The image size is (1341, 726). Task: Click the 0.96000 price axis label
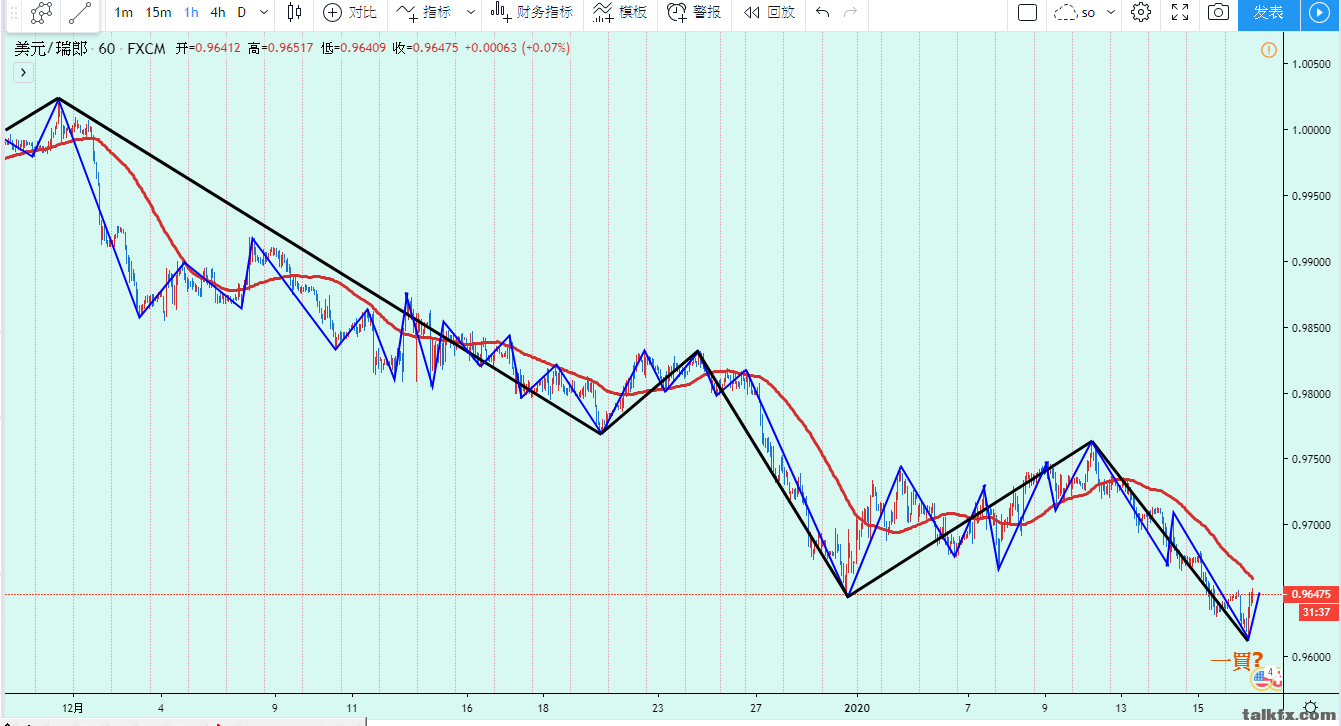pyautogui.click(x=1313, y=658)
